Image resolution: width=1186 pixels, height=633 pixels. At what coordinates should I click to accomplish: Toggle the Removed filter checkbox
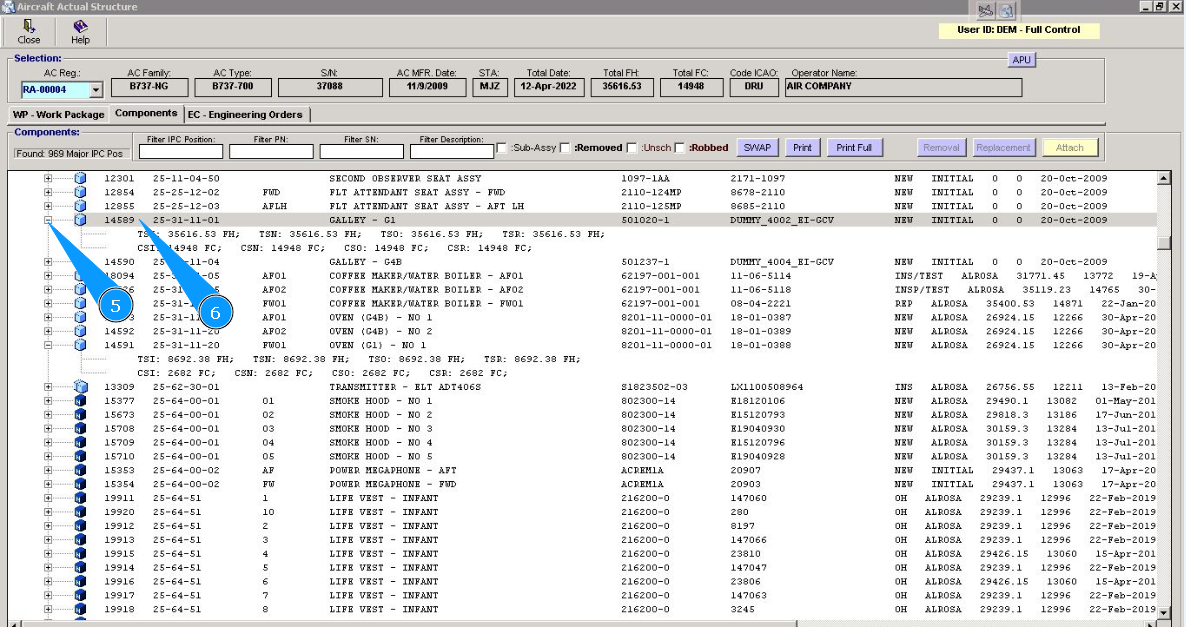tap(565, 148)
